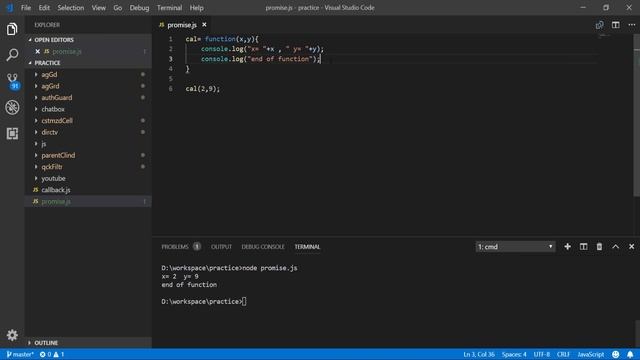The image size is (640, 360).
Task: Close the terminal panel
Action: coord(631,247)
